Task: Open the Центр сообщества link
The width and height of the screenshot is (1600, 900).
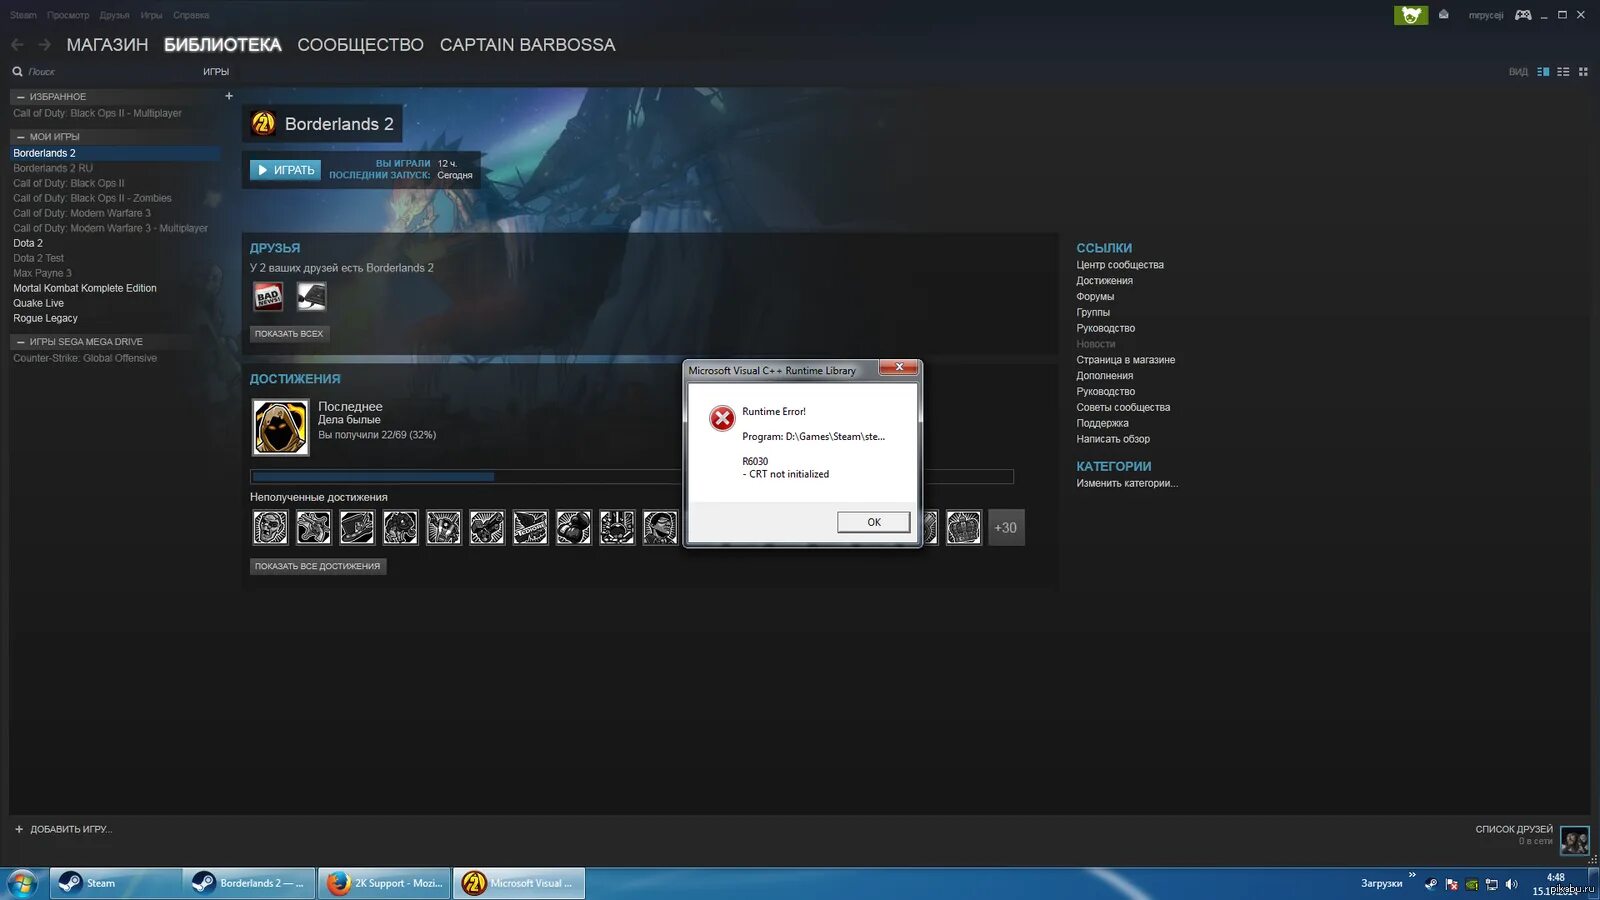Action: click(x=1120, y=265)
